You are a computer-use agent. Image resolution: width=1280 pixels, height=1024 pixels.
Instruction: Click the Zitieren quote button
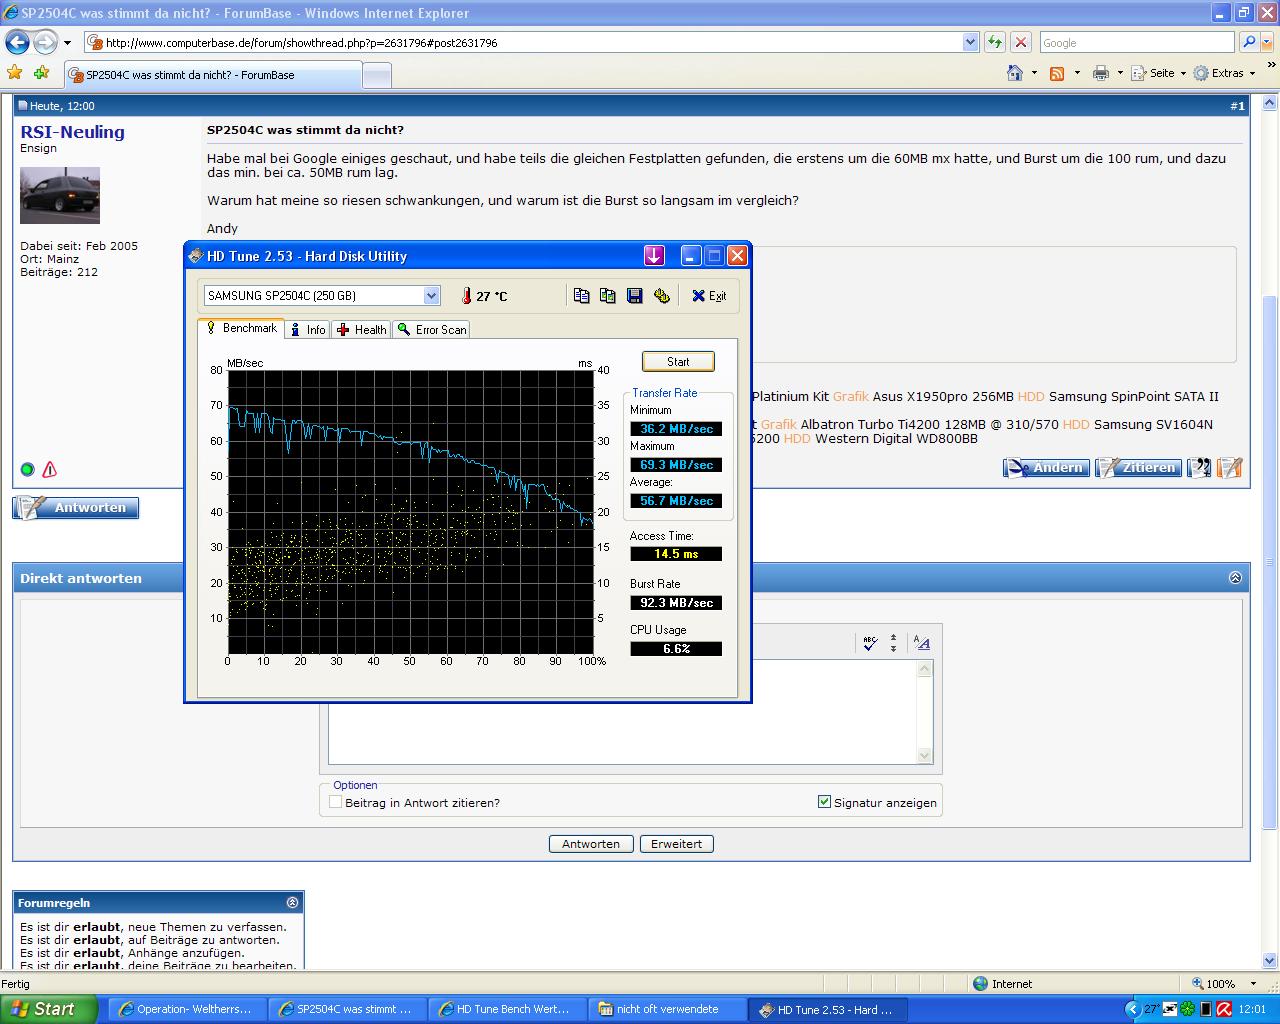[1138, 467]
